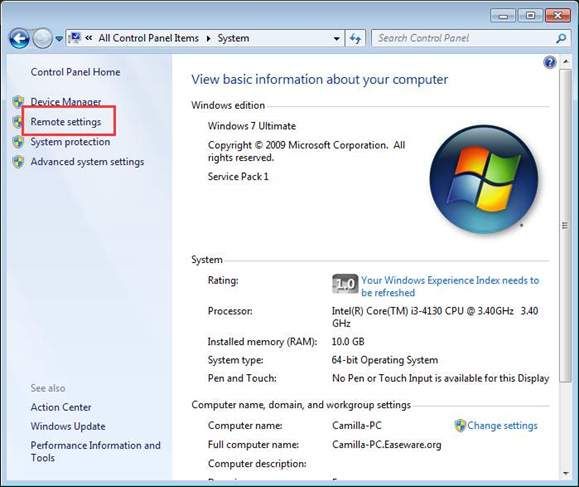Click the Service Pack 1 text

click(x=238, y=176)
